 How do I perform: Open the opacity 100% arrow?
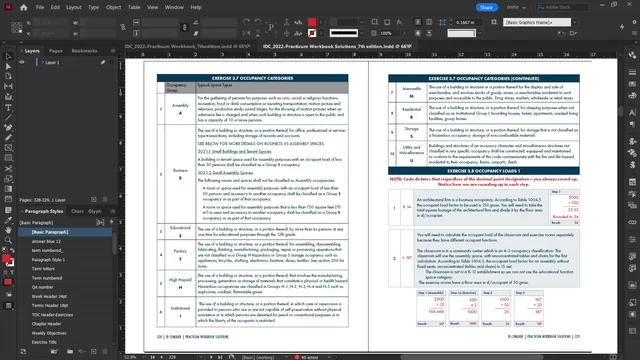pyautogui.click(x=404, y=33)
